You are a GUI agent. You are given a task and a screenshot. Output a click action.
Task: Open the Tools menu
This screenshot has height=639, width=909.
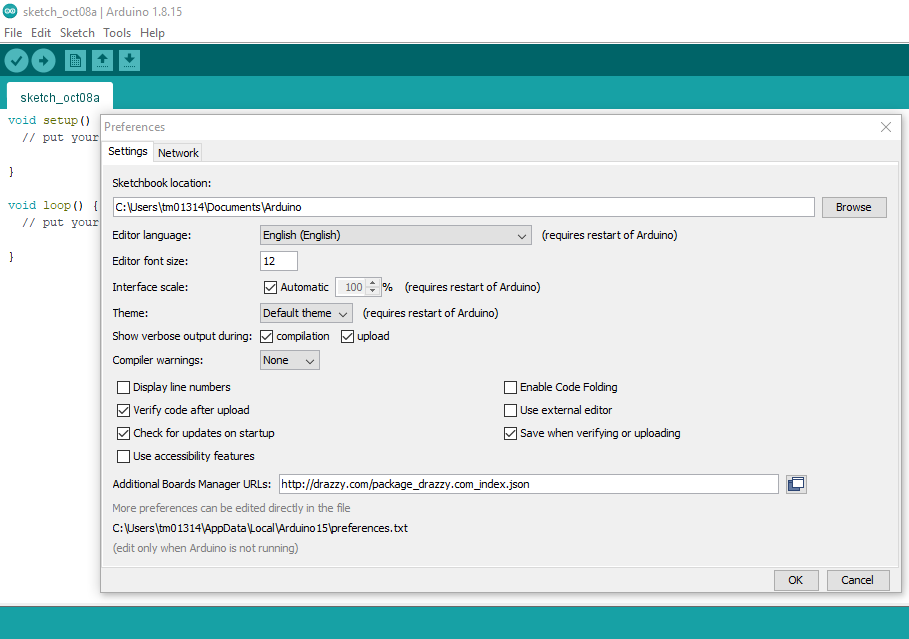coord(117,33)
